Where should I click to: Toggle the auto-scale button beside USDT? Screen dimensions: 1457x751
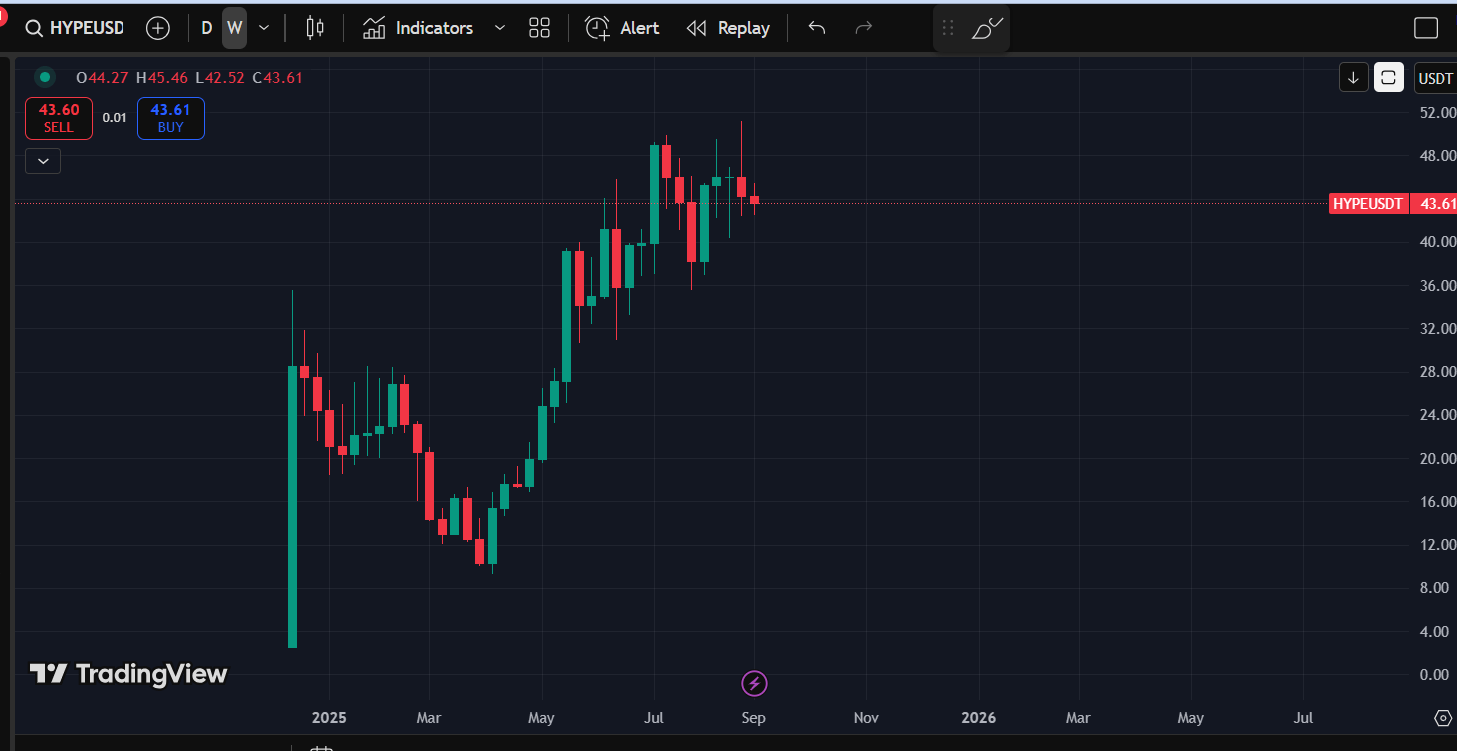1388,77
